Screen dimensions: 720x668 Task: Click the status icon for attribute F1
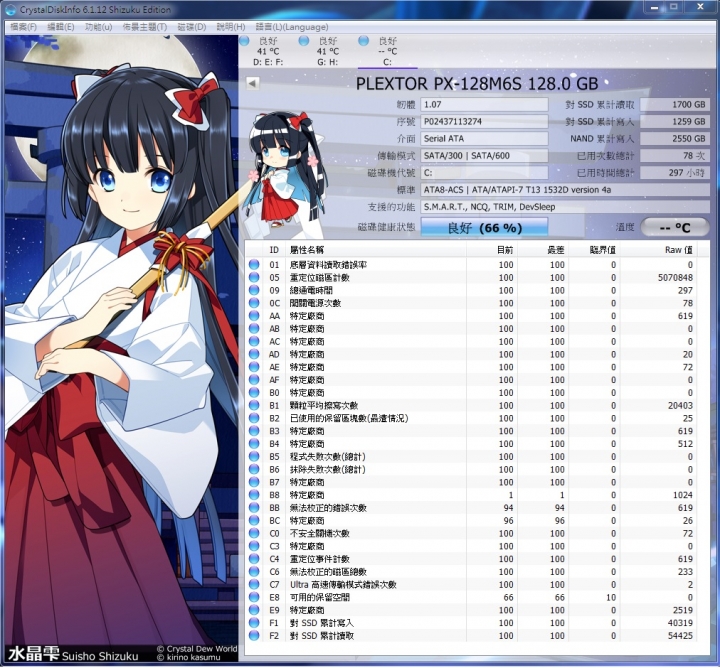pos(253,623)
